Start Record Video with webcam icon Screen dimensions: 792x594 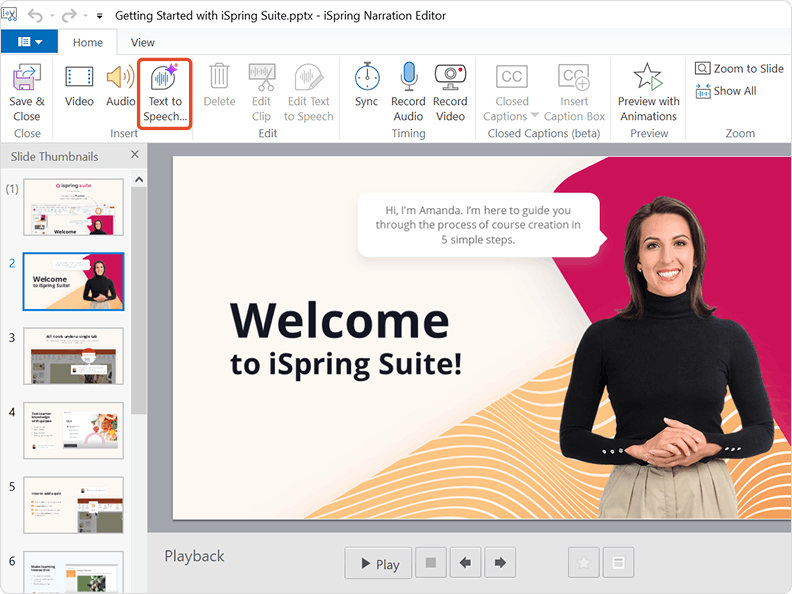450,77
